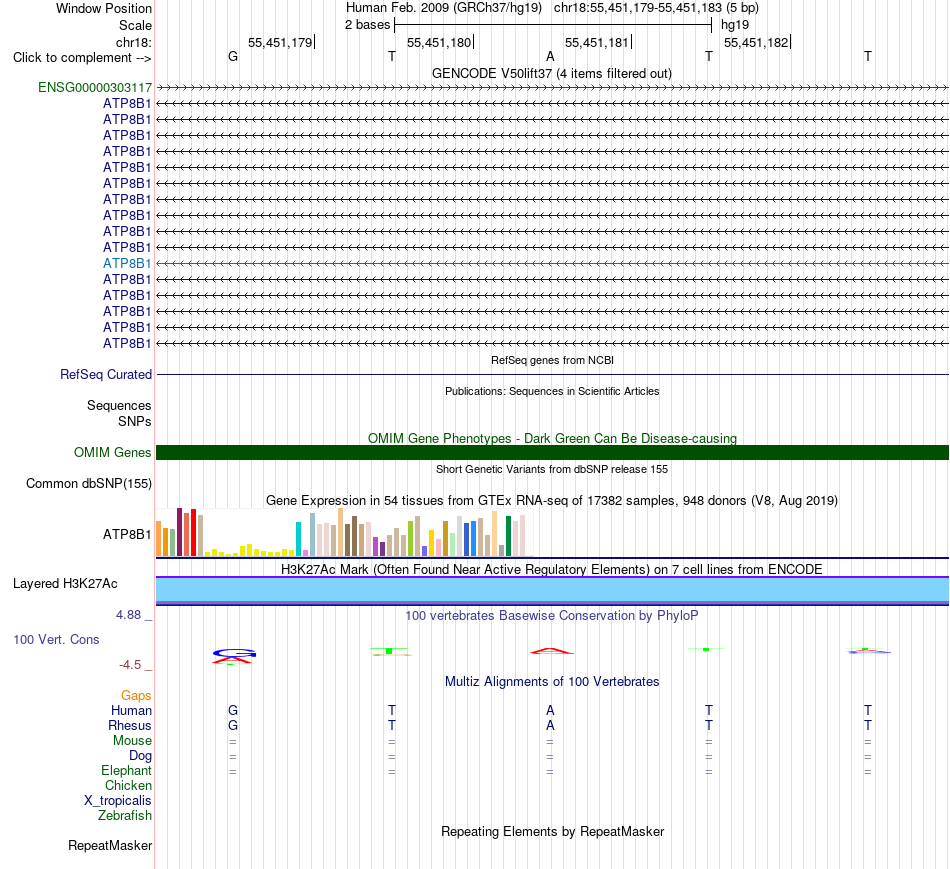Select the Window Position label
950x869 pixels.
104,8
